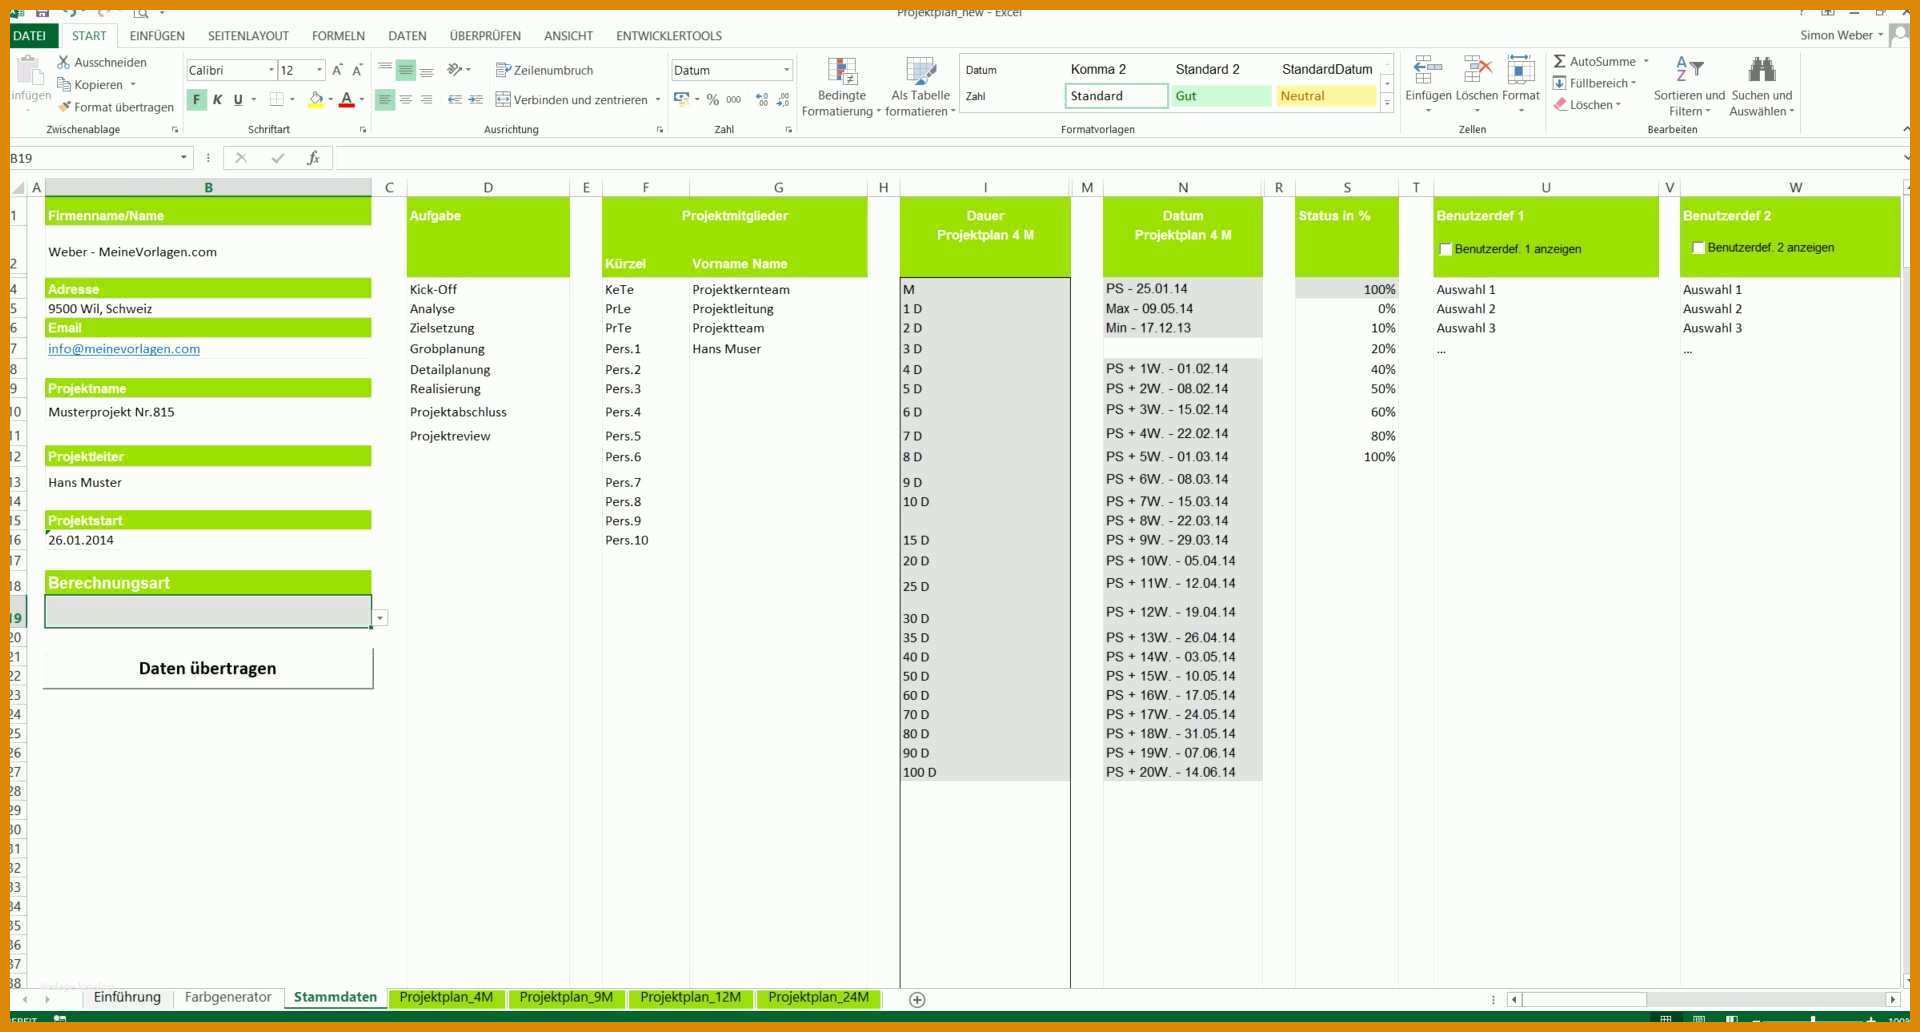Click the Ausschneiden scissors icon
Viewport: 1920px width, 1032px height.
tap(63, 62)
